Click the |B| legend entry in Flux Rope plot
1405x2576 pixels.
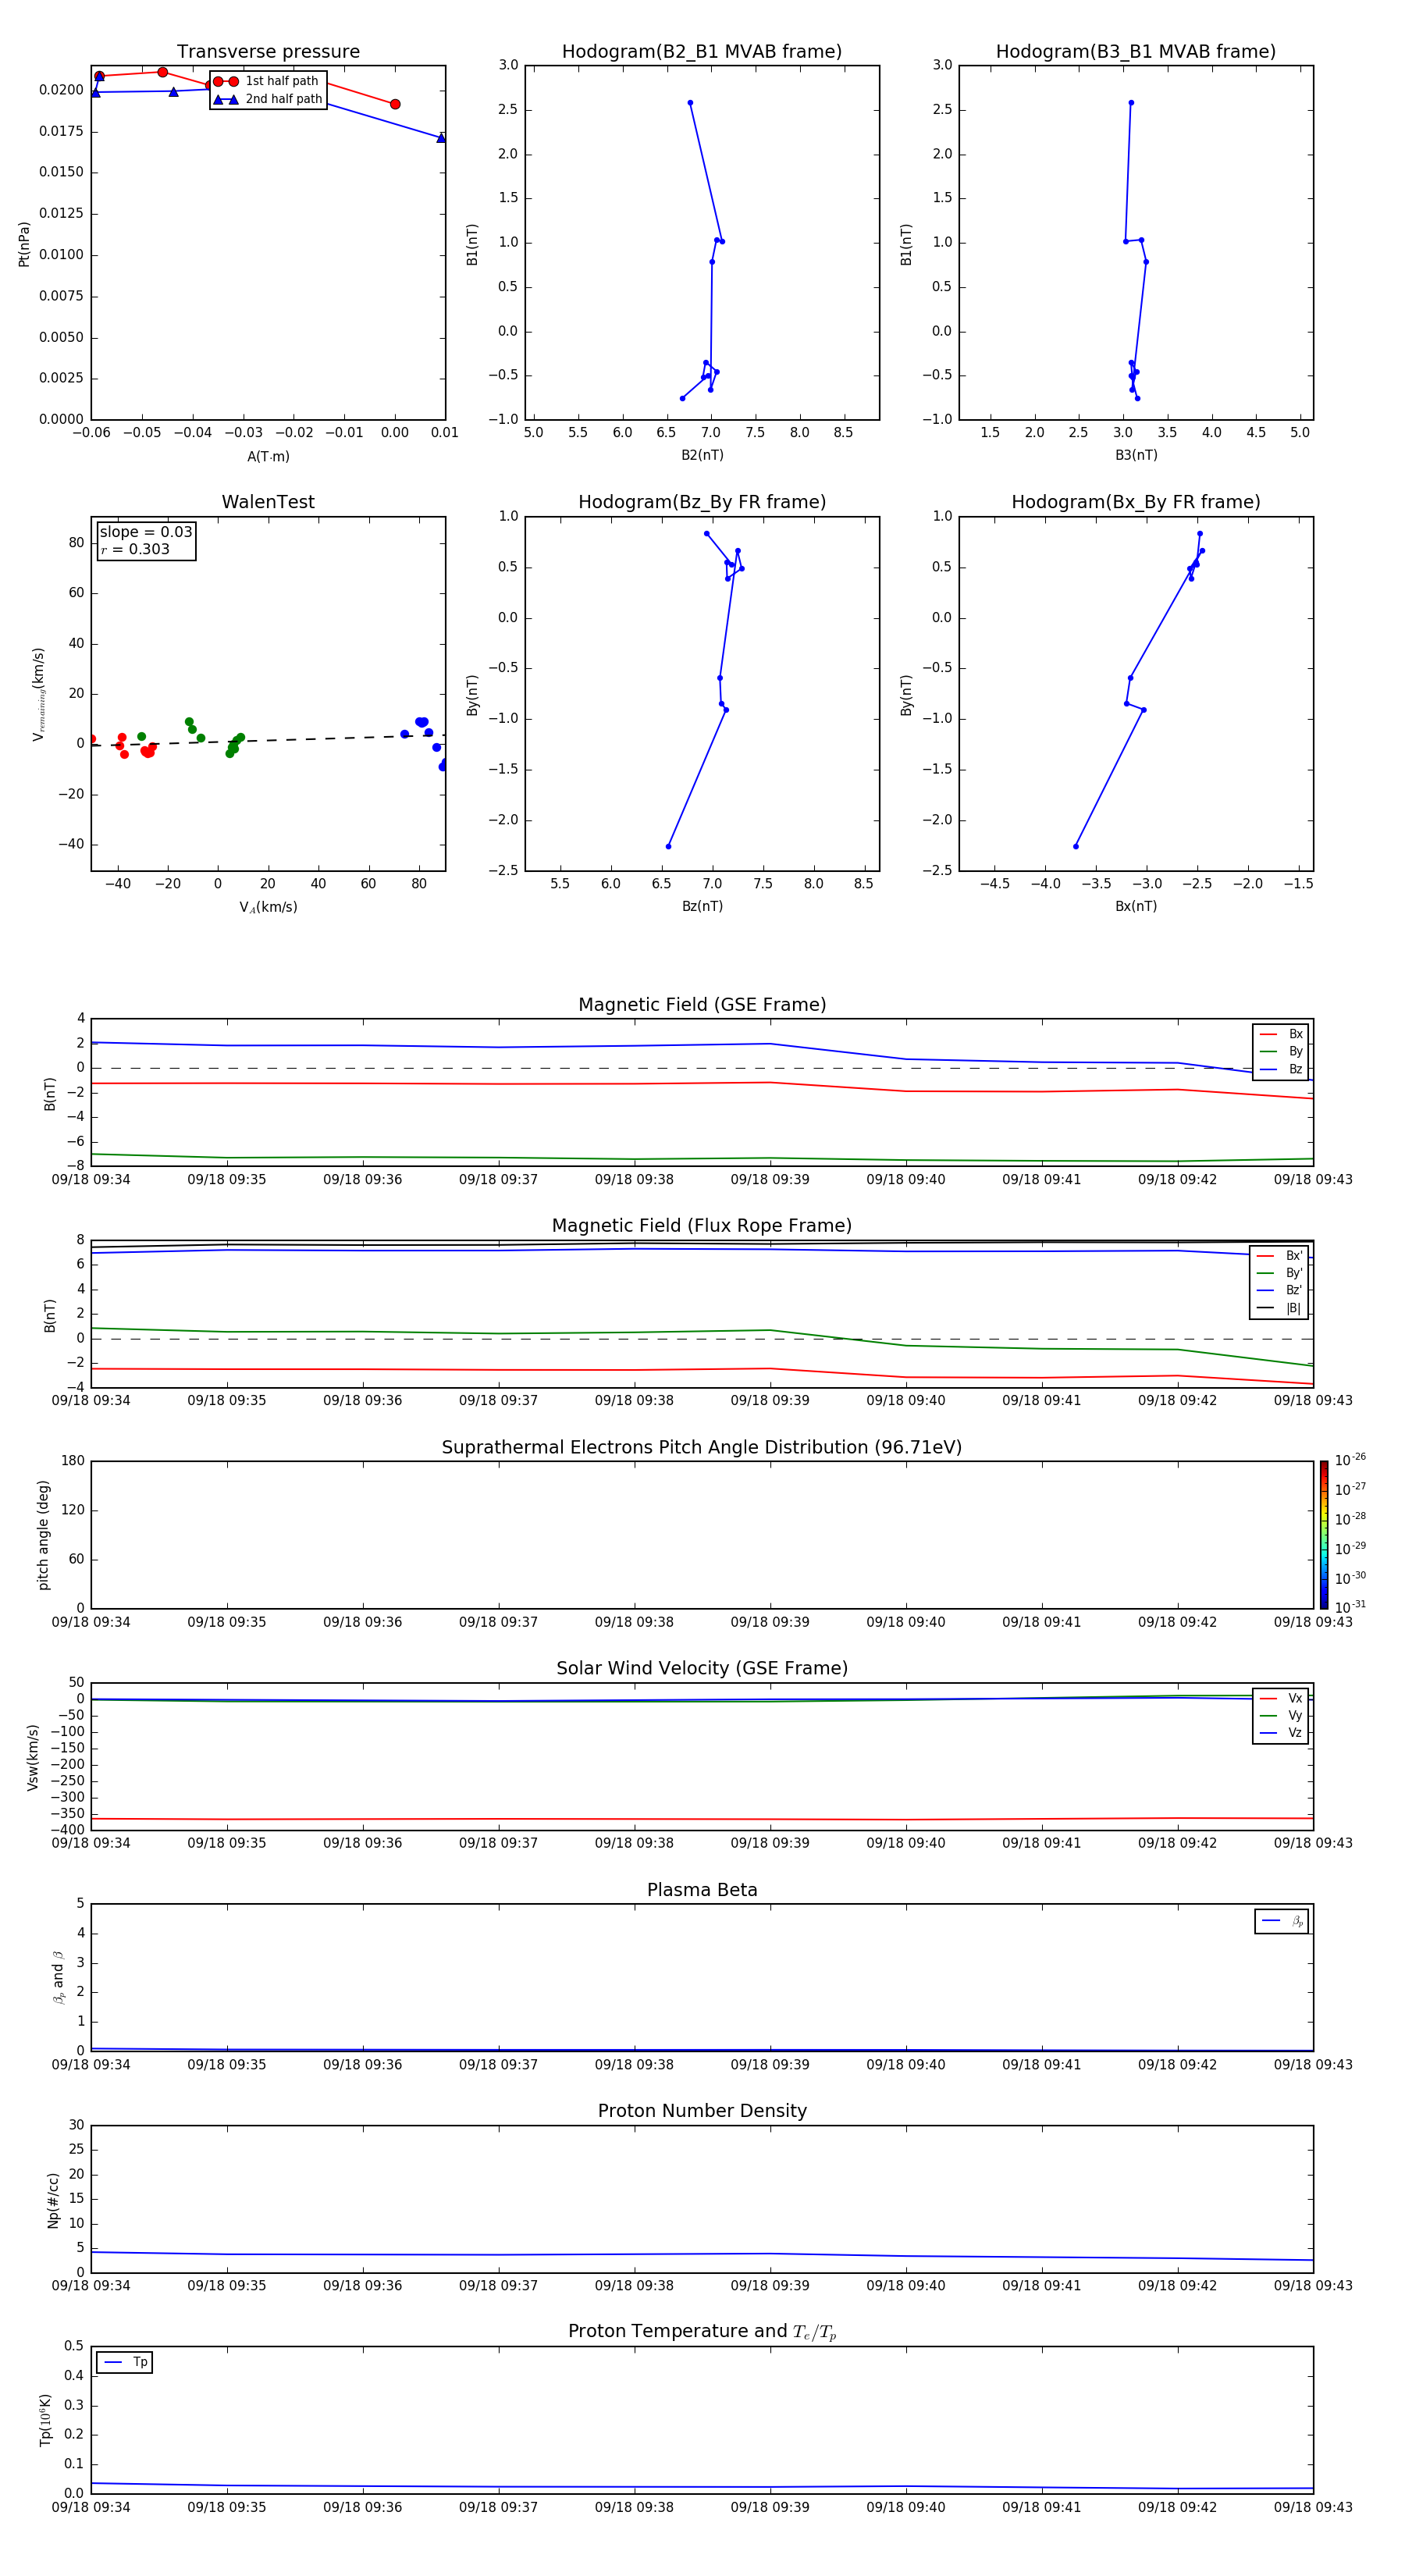pyautogui.click(x=1279, y=1308)
